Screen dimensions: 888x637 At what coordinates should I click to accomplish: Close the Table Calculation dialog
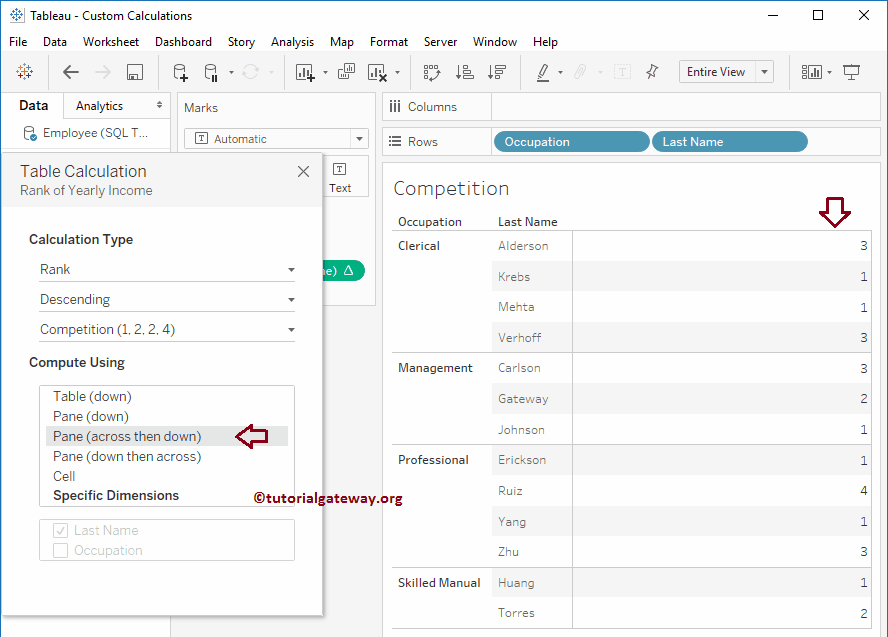pos(304,172)
